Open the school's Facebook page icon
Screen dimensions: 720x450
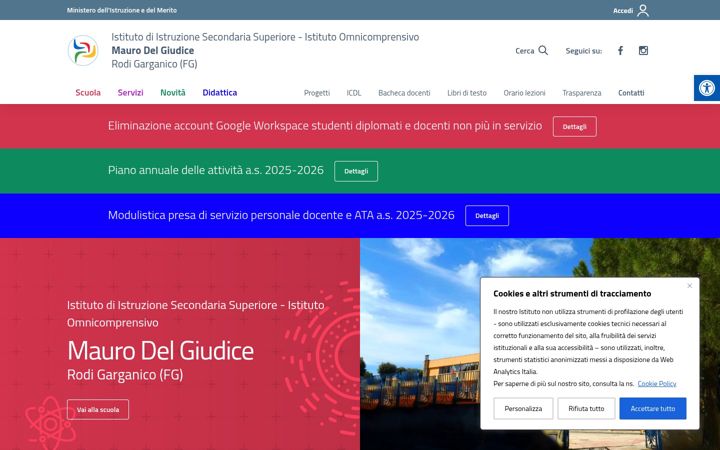[620, 51]
